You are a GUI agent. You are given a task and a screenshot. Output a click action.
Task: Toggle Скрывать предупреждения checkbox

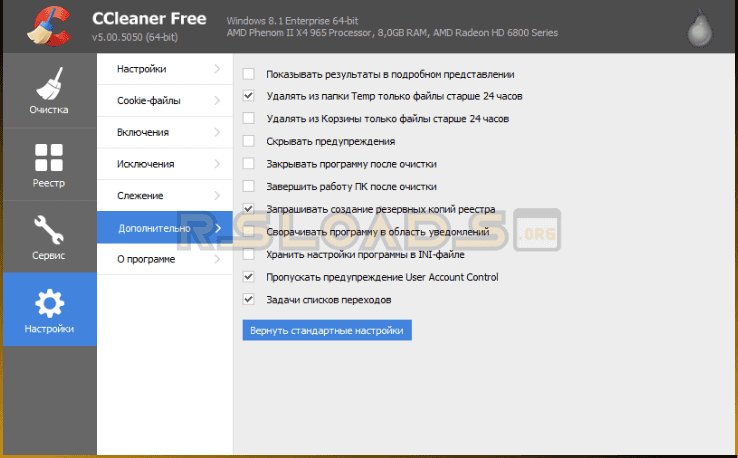(x=249, y=141)
